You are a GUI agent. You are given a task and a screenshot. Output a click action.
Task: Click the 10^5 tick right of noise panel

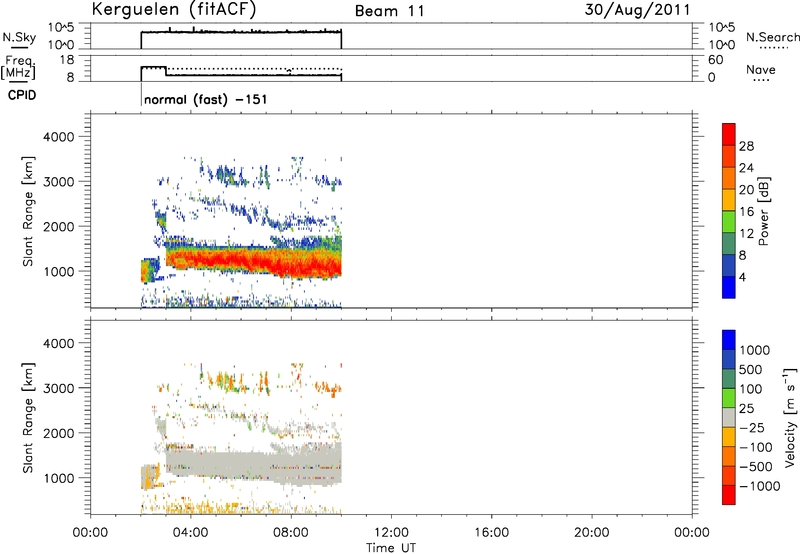point(722,28)
